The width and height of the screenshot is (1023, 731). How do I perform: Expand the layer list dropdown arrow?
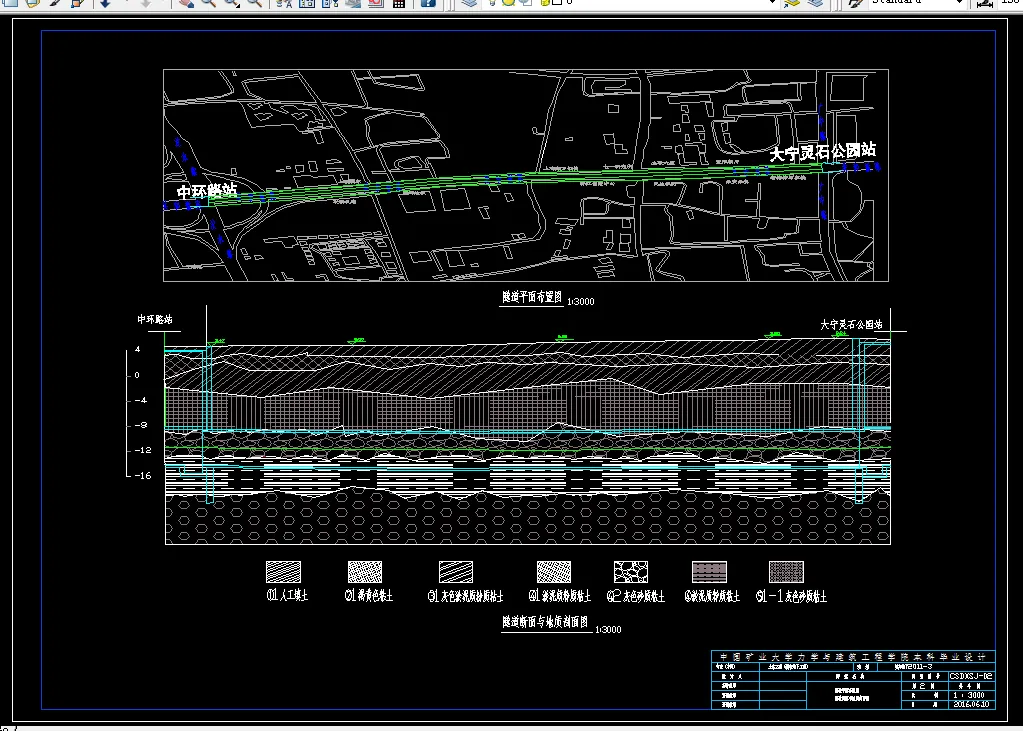tap(773, 3)
